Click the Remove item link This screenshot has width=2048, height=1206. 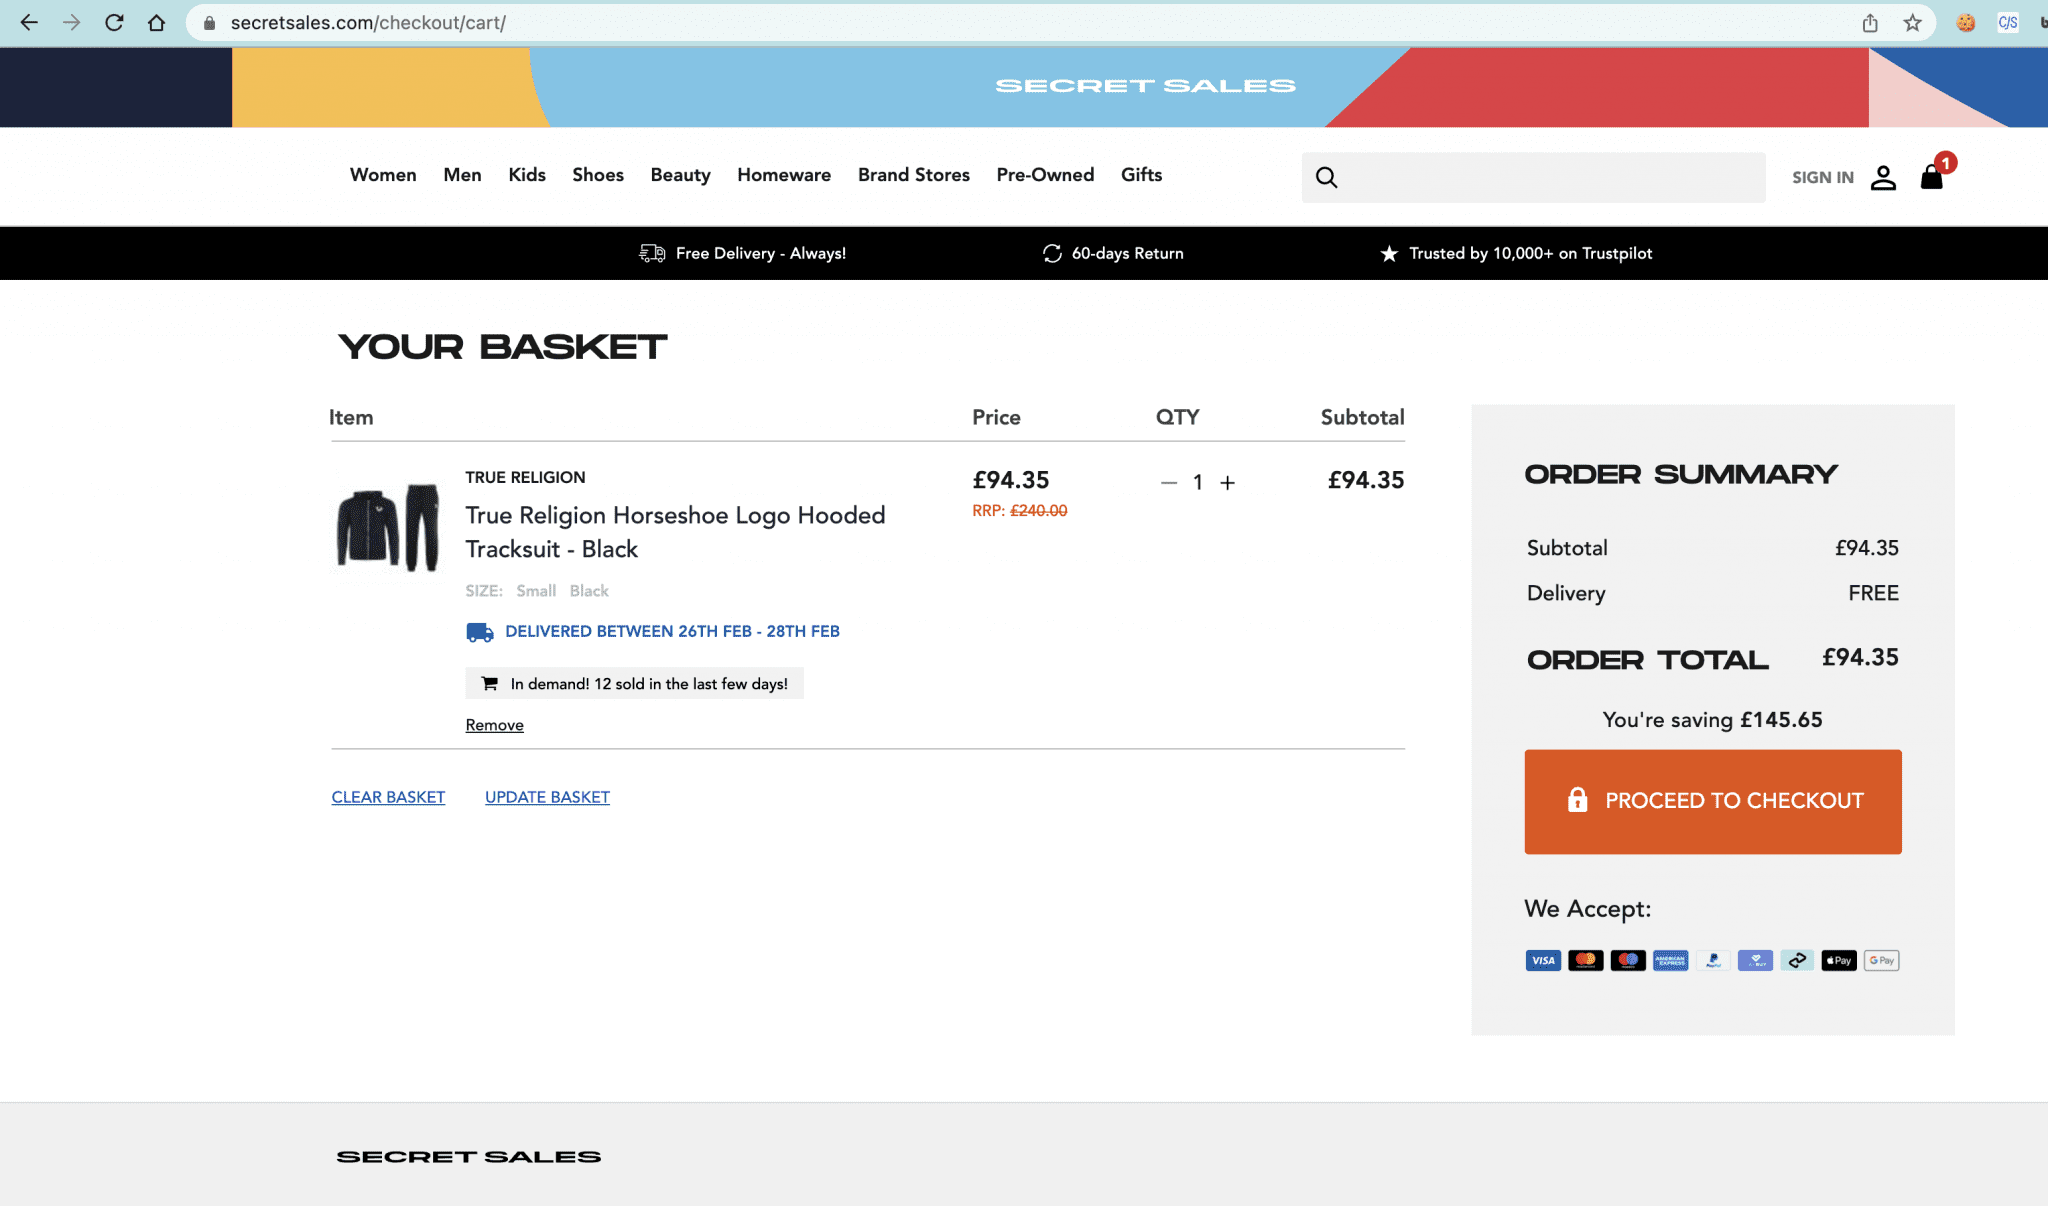494,725
